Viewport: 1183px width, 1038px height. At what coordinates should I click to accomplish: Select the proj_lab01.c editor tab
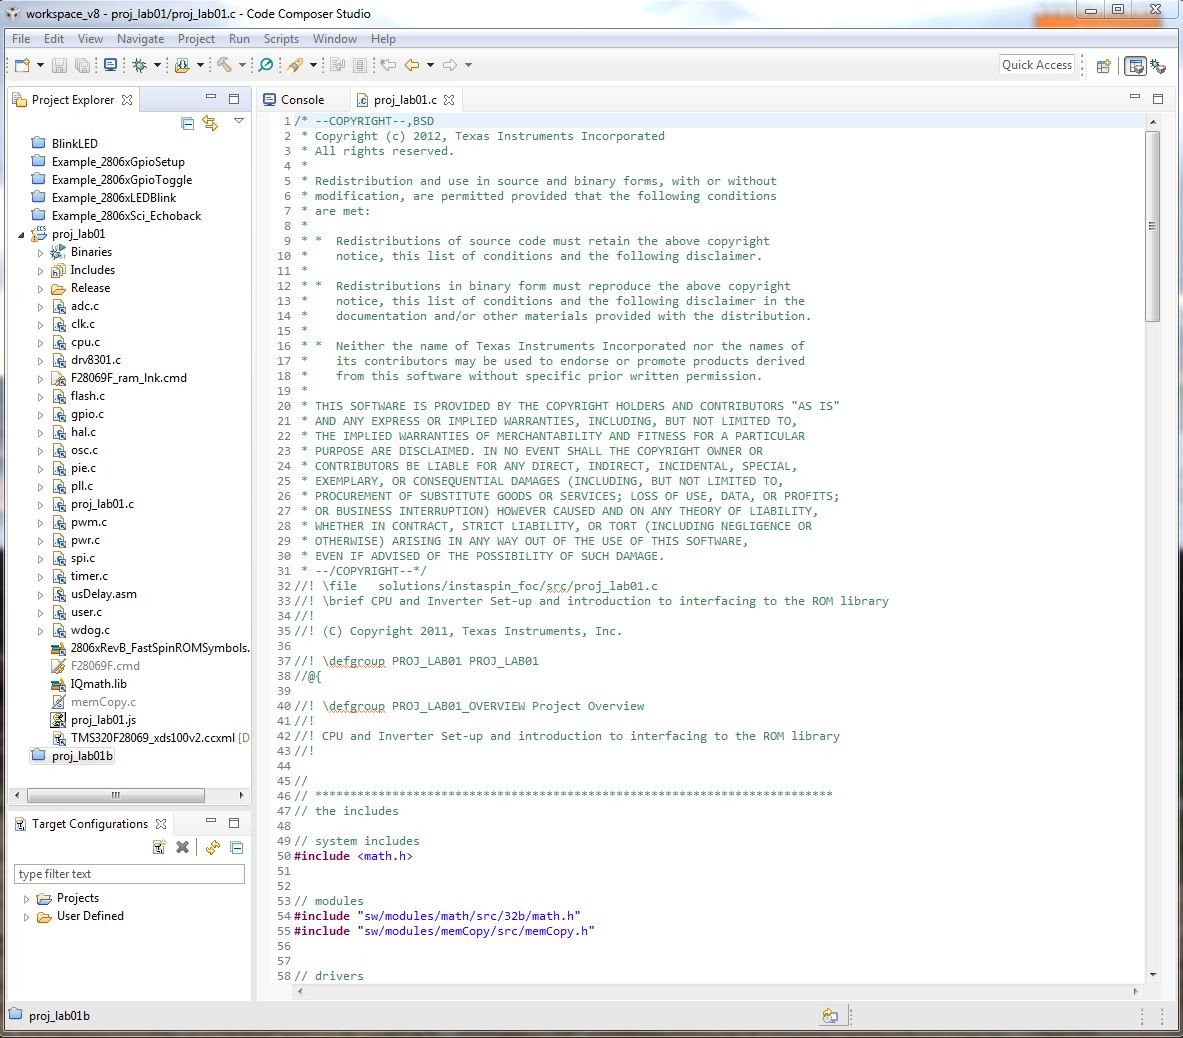(405, 100)
